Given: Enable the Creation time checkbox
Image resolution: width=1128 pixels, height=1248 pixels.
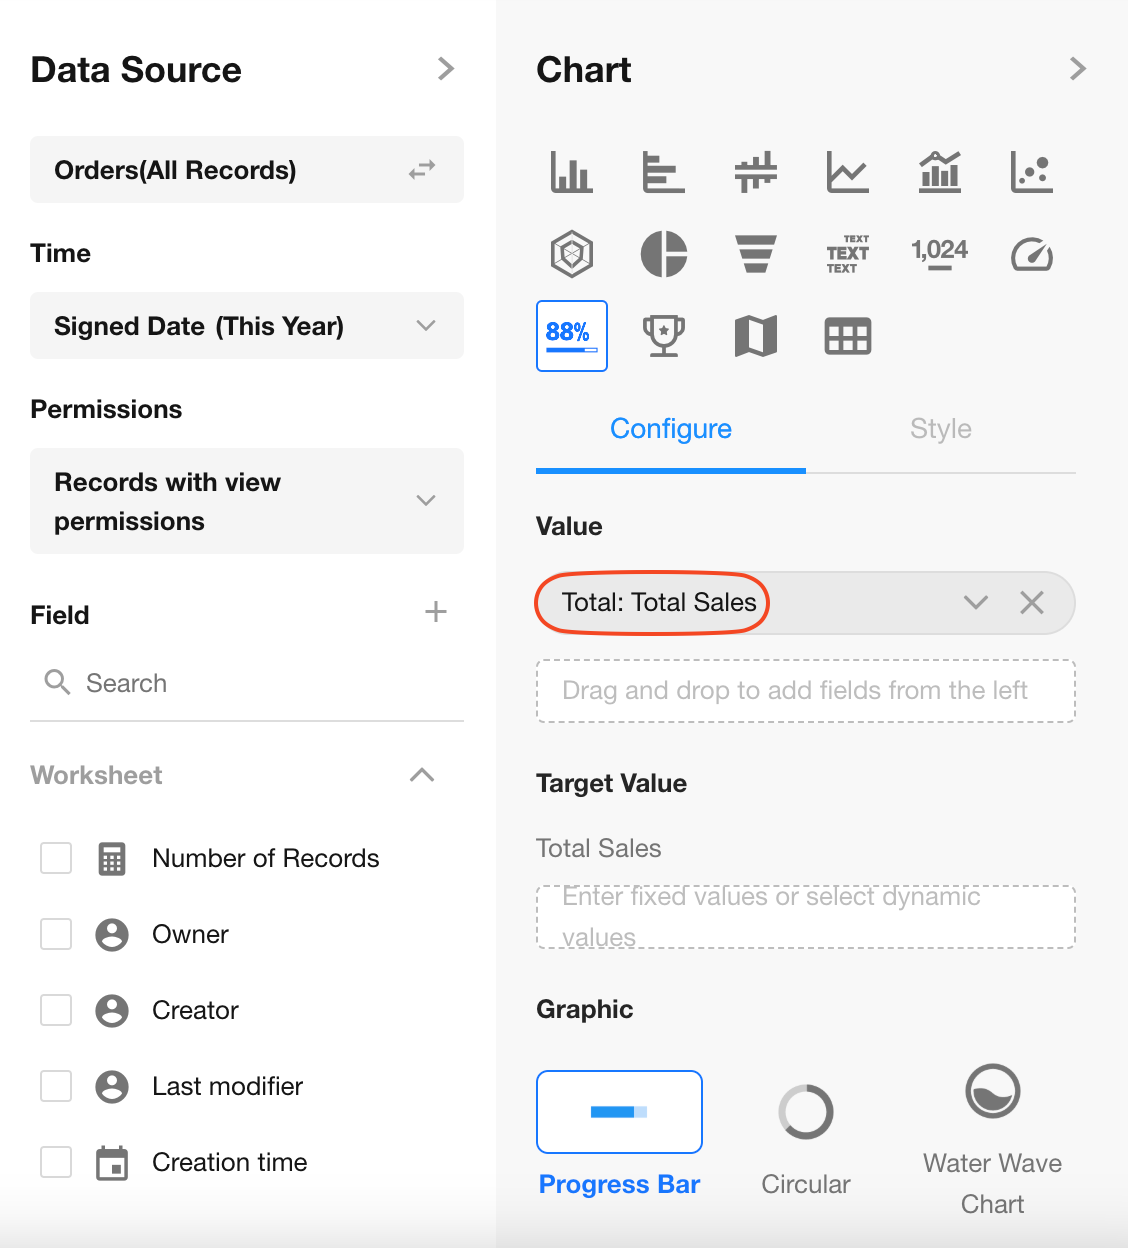Looking at the screenshot, I should pyautogui.click(x=56, y=1162).
